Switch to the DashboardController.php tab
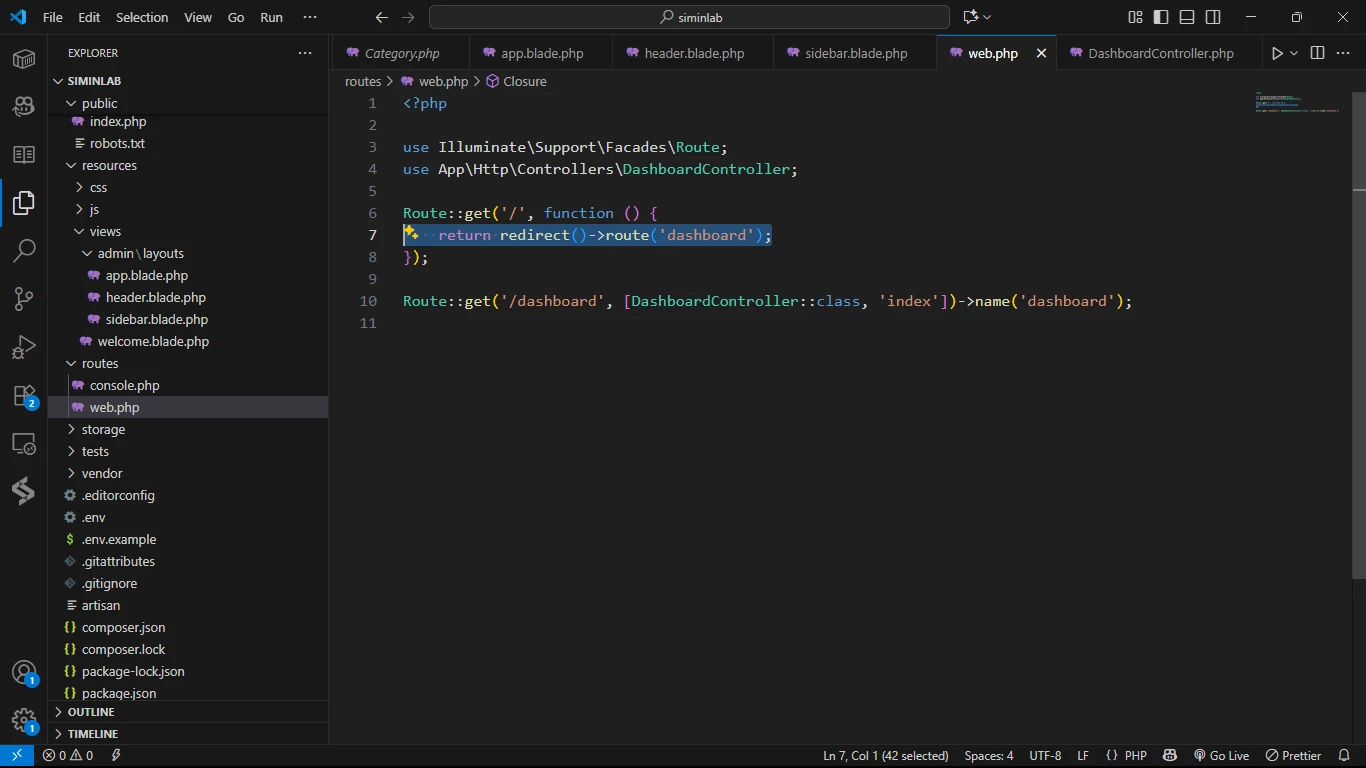 click(x=1160, y=53)
